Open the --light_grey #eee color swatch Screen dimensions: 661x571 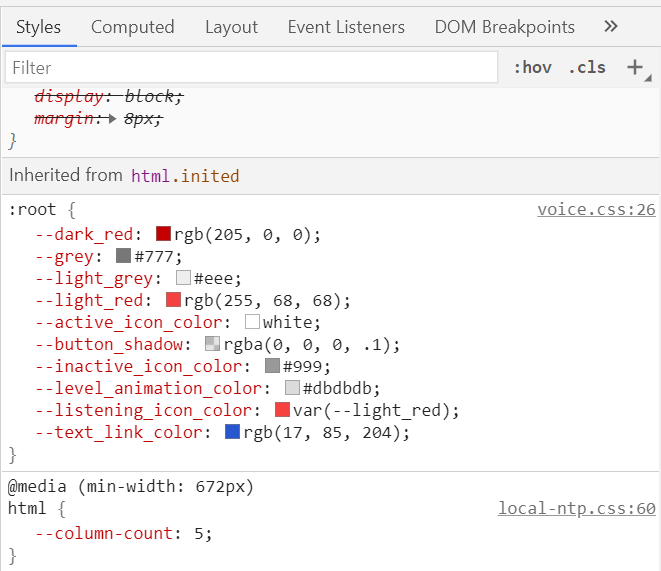pyautogui.click(x=183, y=278)
